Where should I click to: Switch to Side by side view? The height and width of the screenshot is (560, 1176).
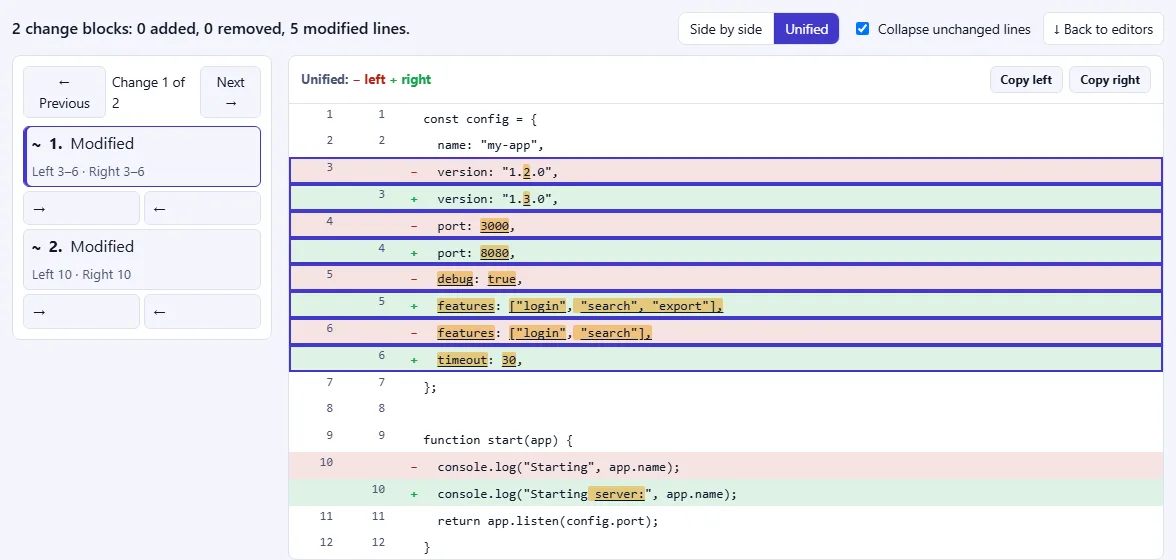coord(725,29)
